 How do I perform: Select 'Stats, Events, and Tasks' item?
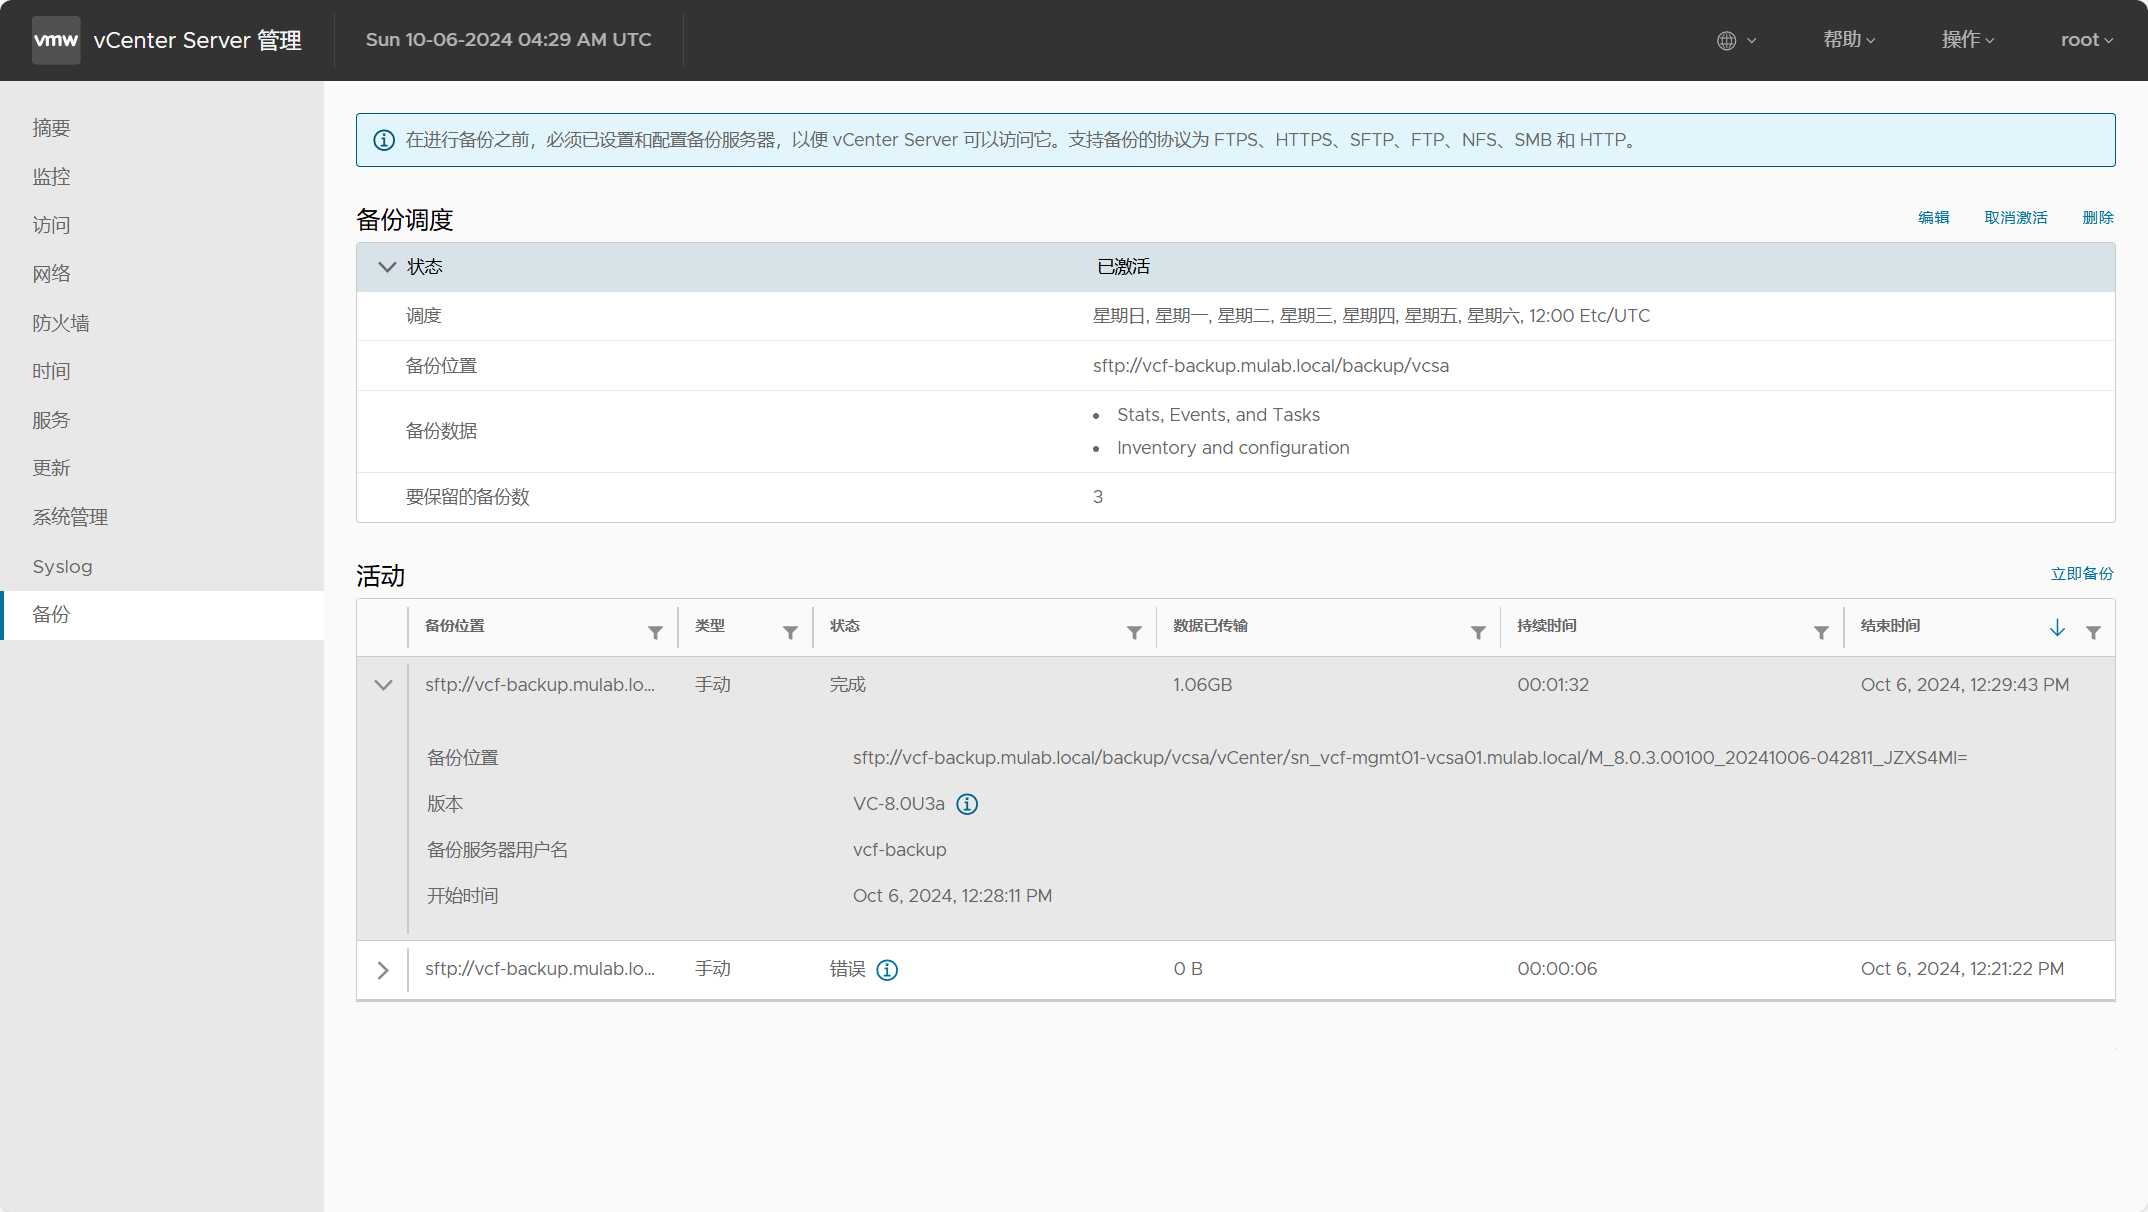tap(1218, 415)
